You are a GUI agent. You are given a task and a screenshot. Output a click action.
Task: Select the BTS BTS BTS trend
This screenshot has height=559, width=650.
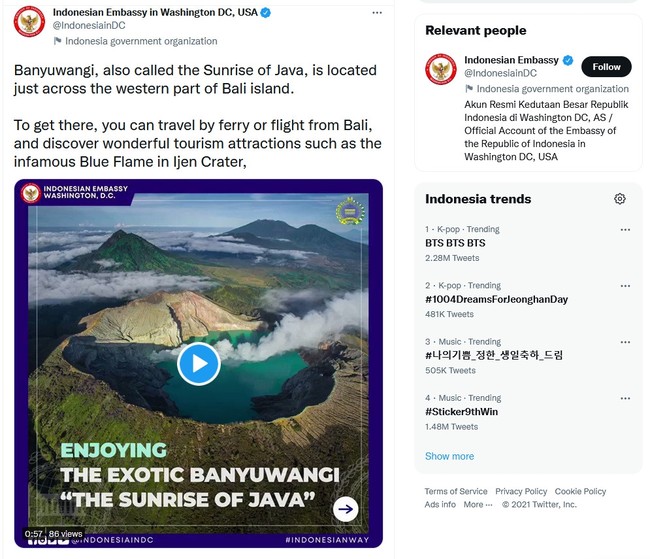(x=455, y=243)
